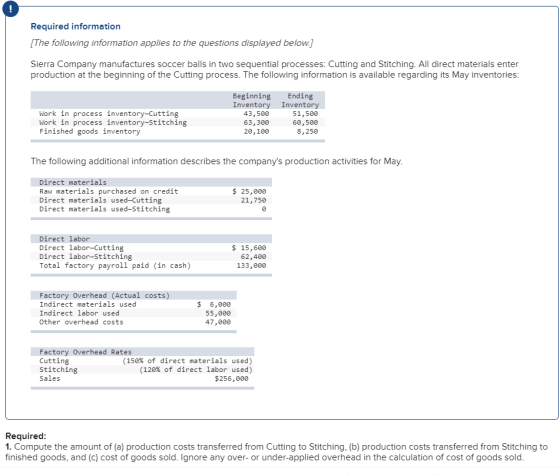Select the Required information heading

pyautogui.click(x=75, y=26)
